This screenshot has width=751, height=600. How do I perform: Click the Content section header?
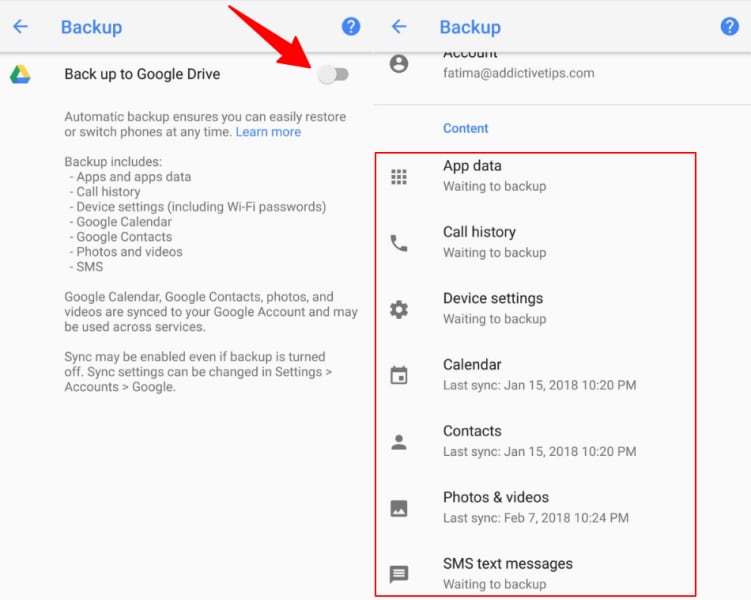(x=466, y=128)
